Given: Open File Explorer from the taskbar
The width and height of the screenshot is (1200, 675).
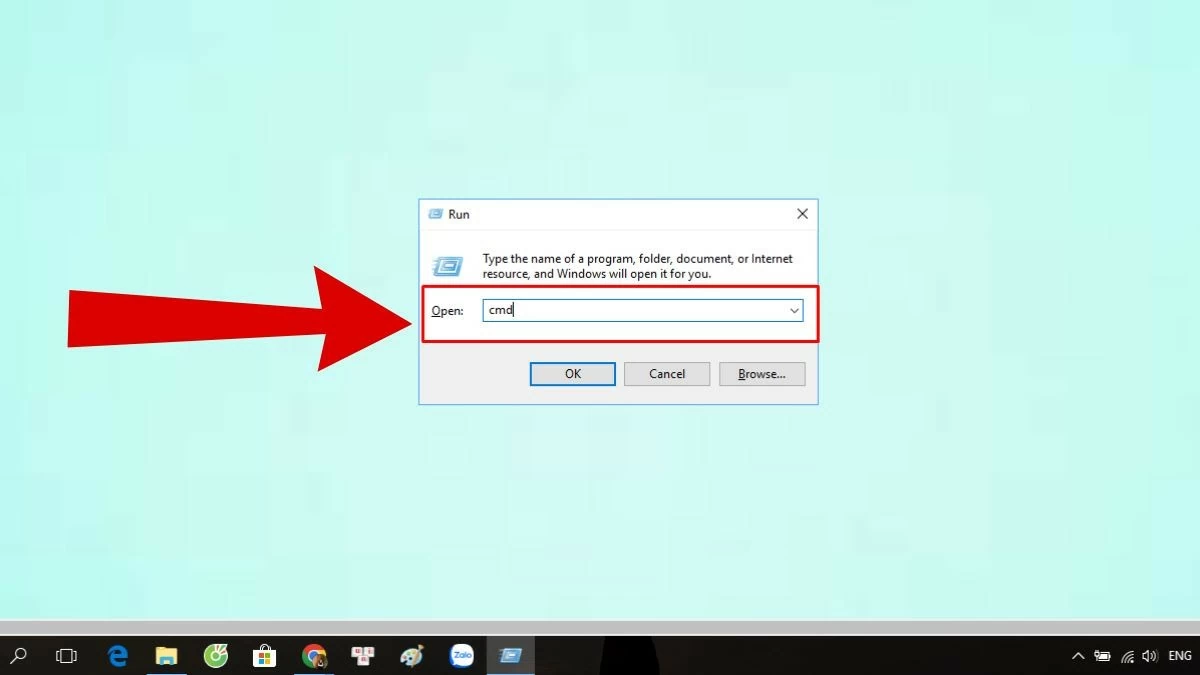Looking at the screenshot, I should (x=166, y=656).
